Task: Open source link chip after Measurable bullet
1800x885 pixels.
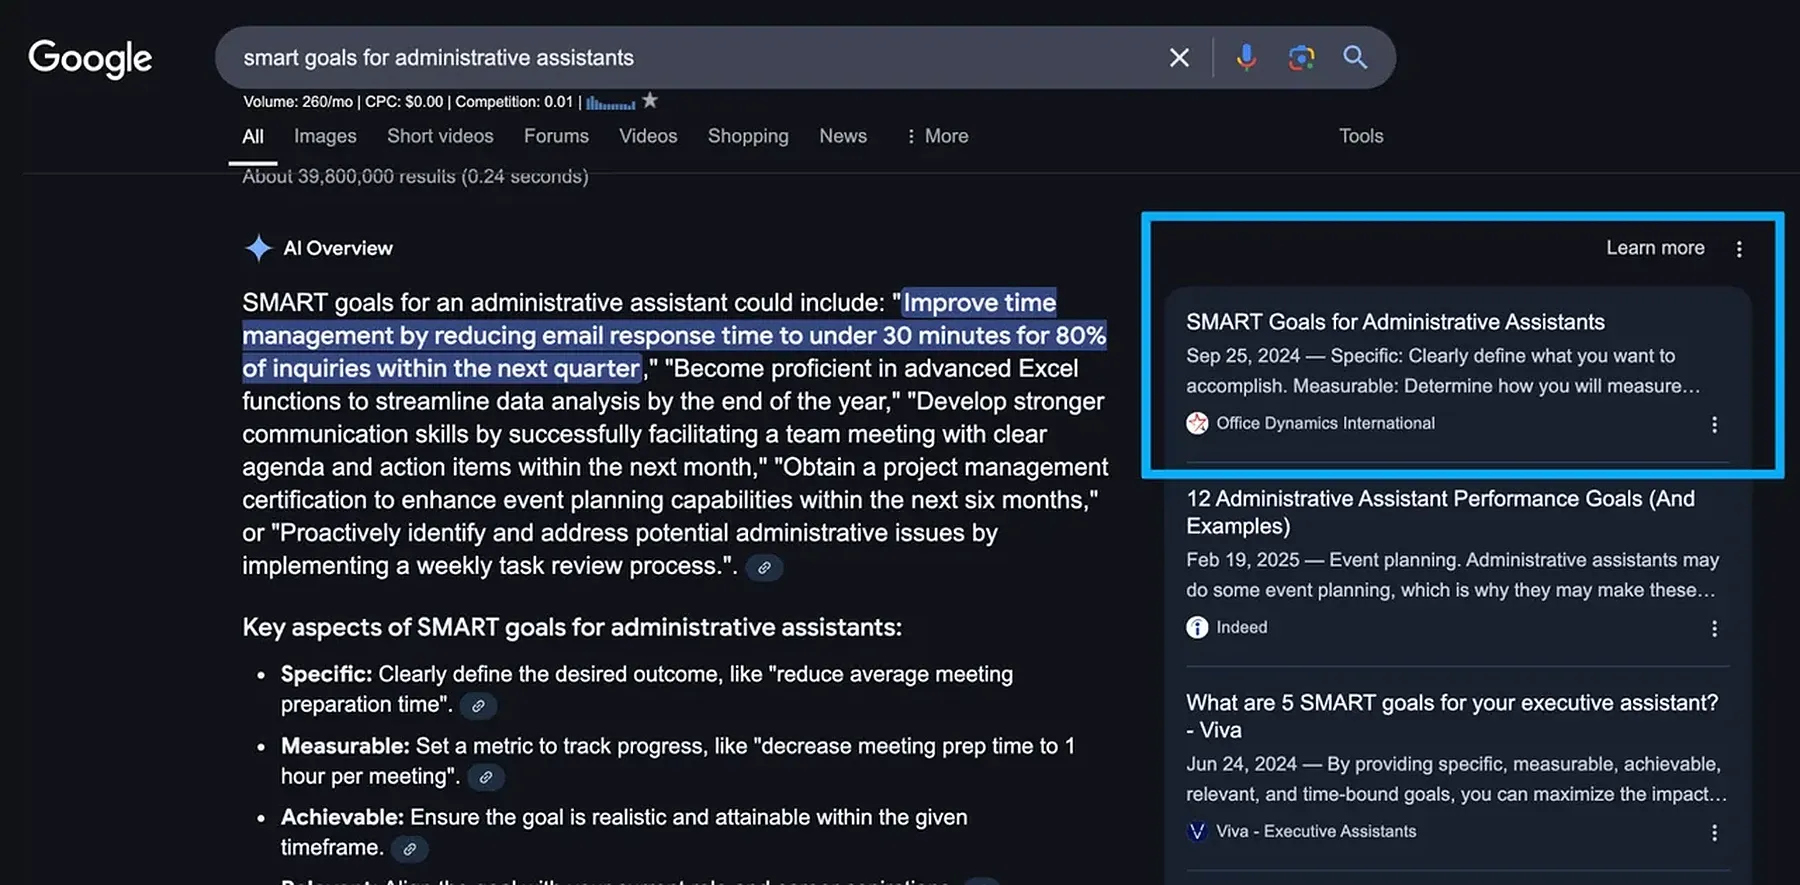Action: [486, 777]
